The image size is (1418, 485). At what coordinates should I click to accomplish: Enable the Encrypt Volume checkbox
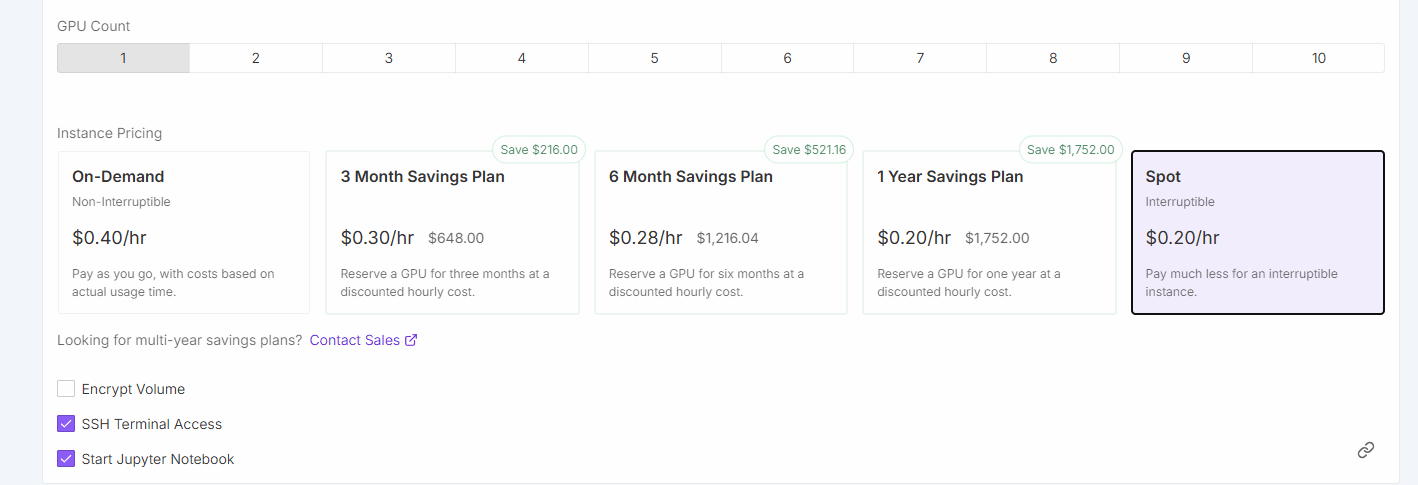pyautogui.click(x=66, y=389)
